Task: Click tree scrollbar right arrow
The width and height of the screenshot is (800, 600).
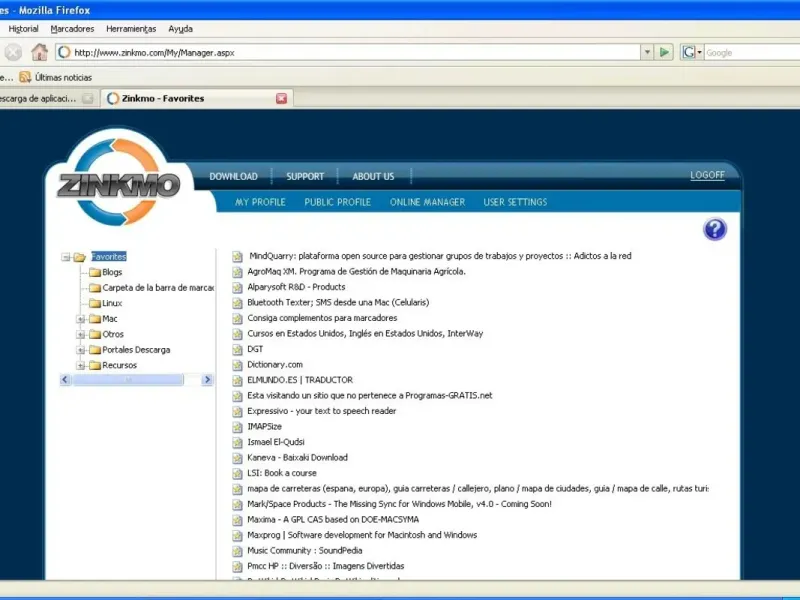Action: click(x=207, y=380)
